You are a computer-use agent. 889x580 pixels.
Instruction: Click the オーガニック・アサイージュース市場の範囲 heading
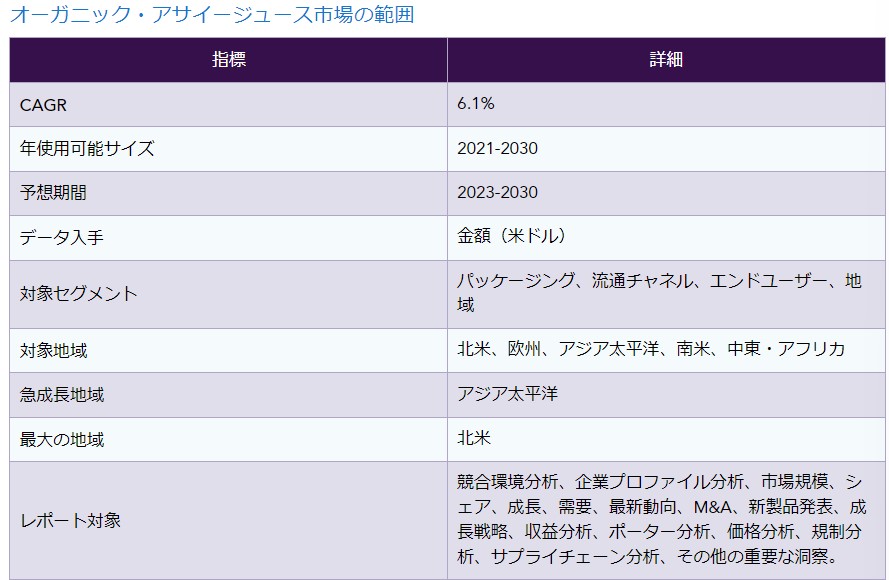[211, 15]
